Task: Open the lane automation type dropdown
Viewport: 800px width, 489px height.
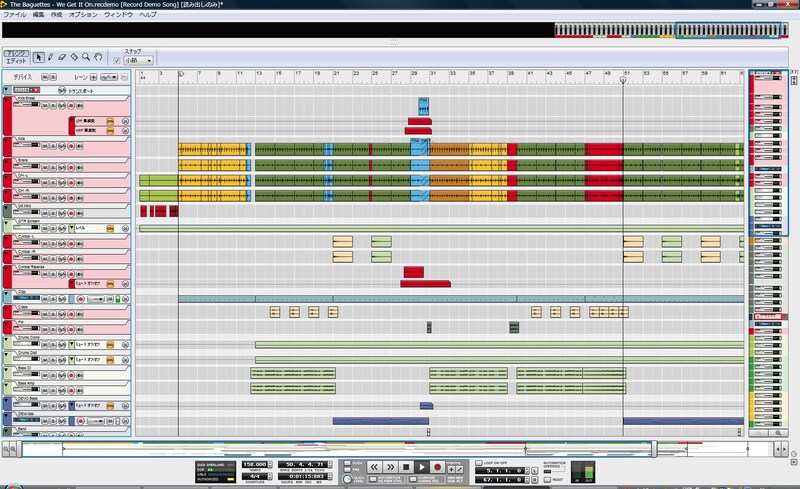Action: [109, 77]
